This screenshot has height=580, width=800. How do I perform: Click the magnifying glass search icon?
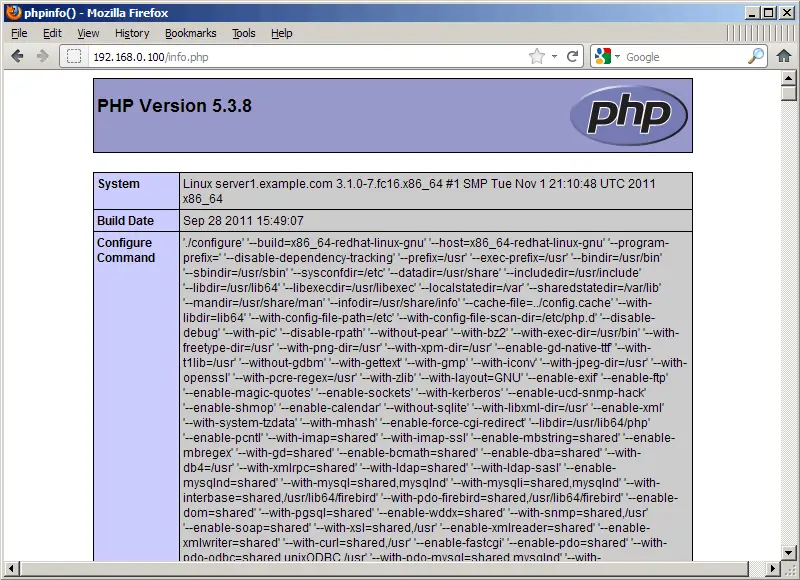coord(756,56)
